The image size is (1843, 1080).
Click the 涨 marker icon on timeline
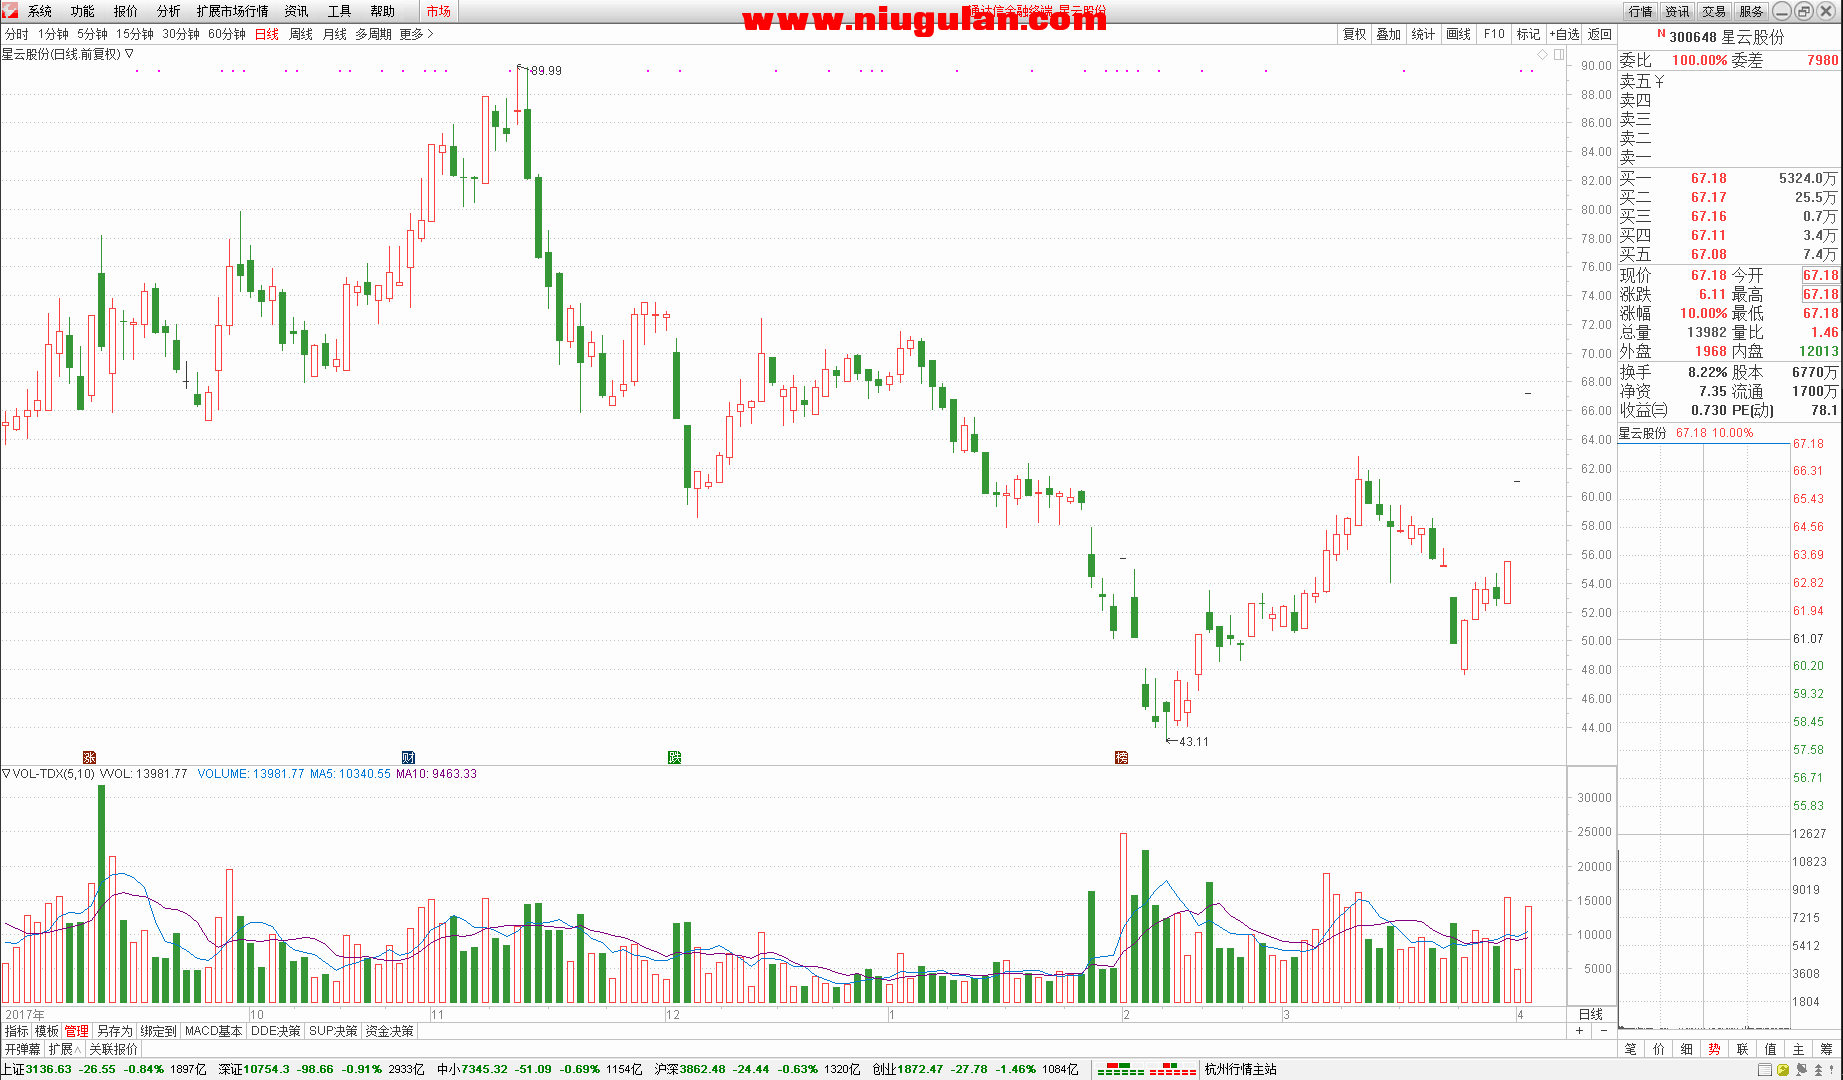89,757
